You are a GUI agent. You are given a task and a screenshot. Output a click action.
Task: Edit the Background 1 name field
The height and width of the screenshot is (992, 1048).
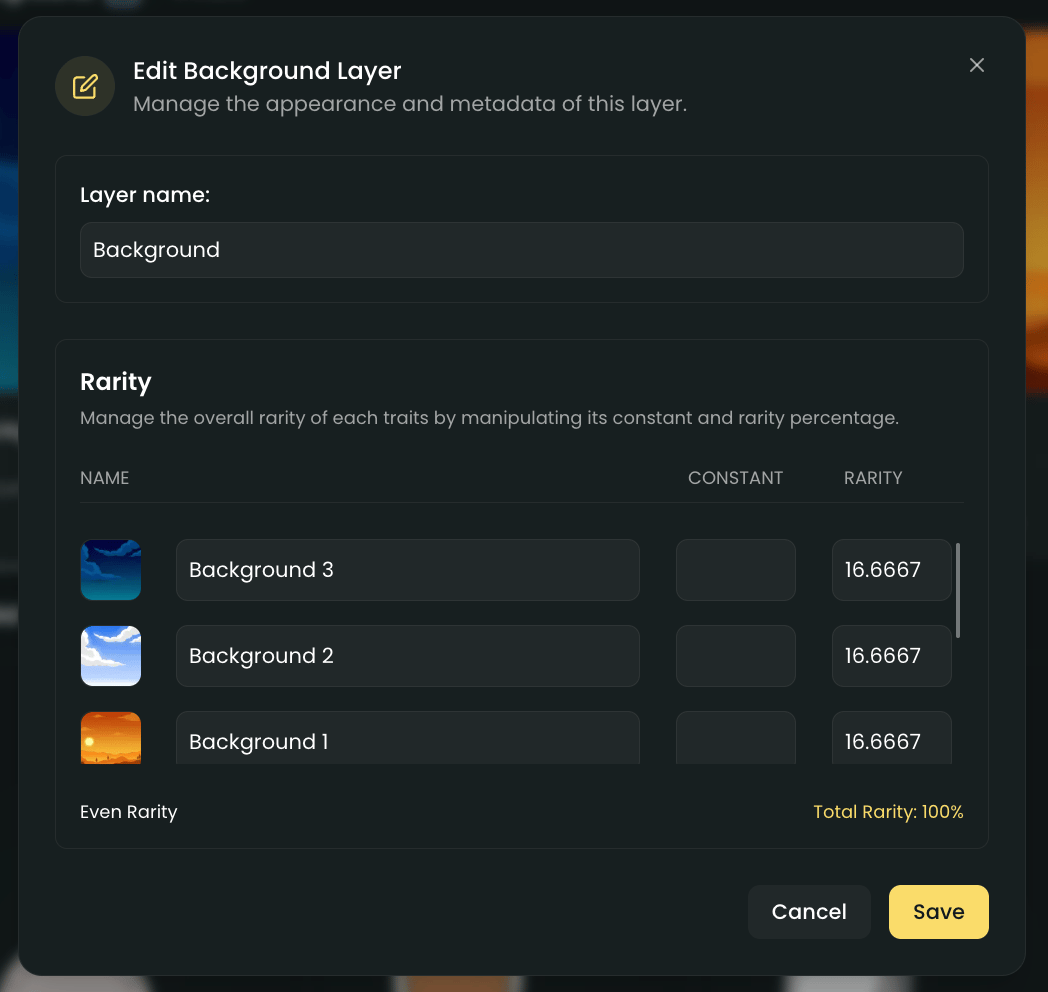pos(408,738)
